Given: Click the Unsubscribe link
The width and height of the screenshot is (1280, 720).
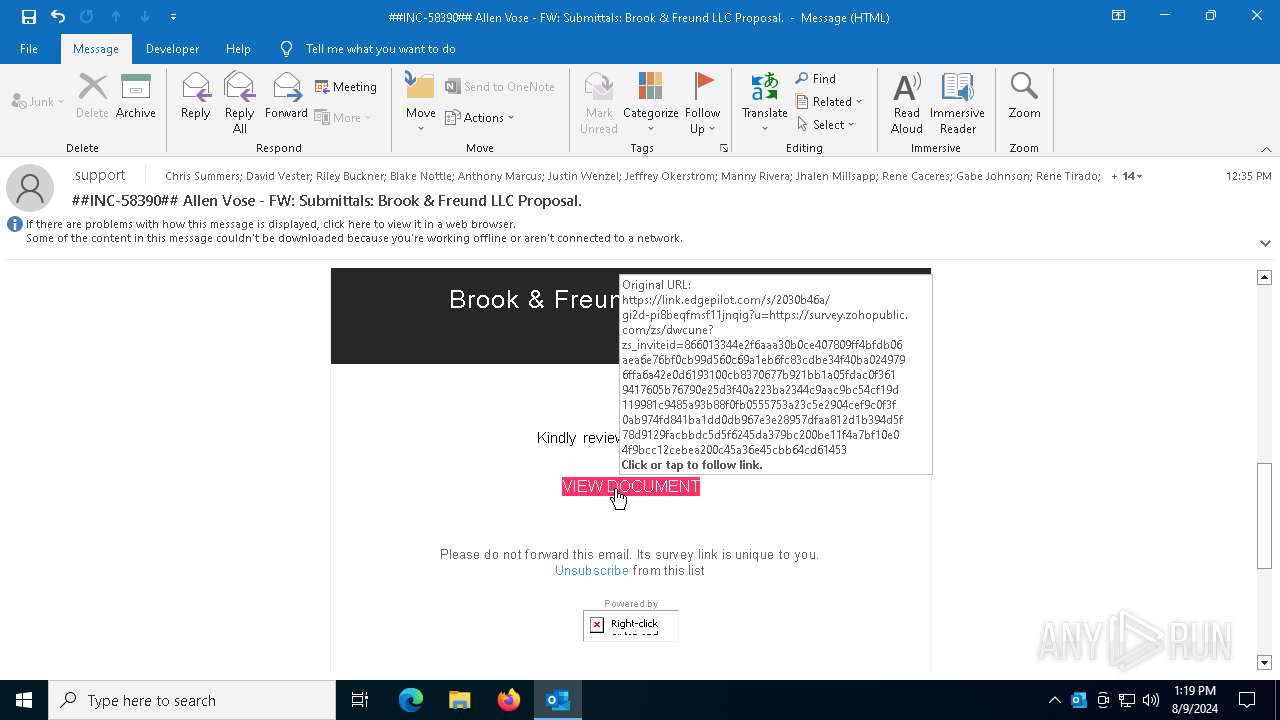Looking at the screenshot, I should (592, 570).
